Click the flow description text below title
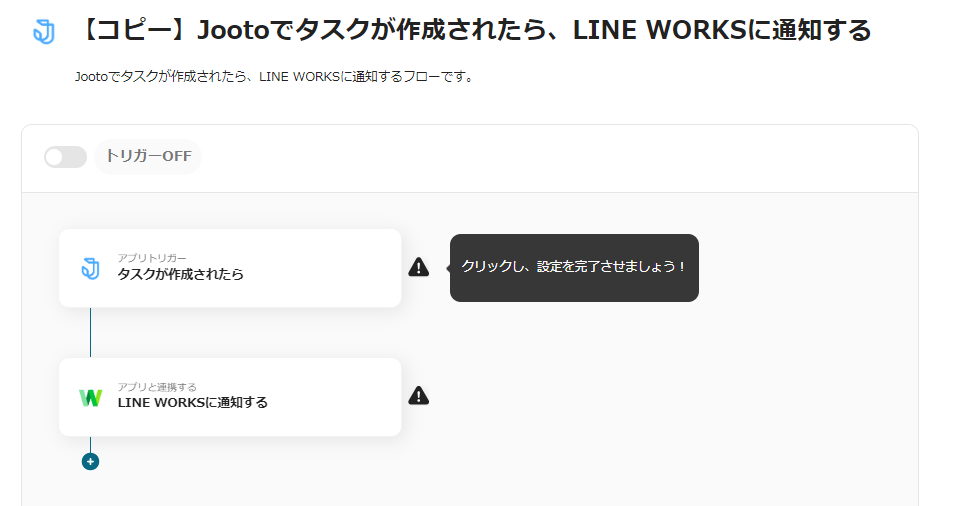This screenshot has width=953, height=506. tap(275, 77)
